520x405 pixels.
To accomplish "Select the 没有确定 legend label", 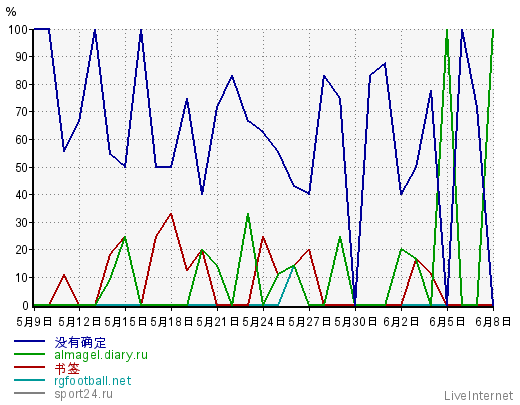I will [80, 342].
